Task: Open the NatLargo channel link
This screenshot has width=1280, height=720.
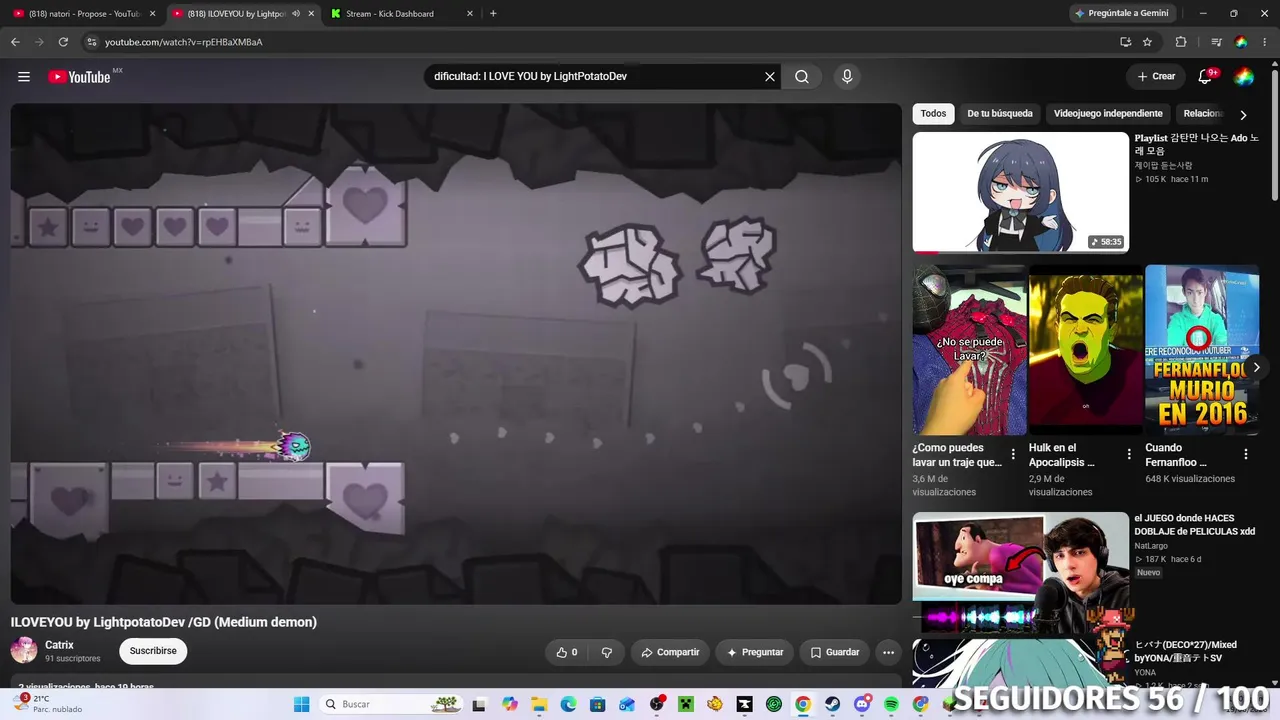Action: click(x=1152, y=546)
